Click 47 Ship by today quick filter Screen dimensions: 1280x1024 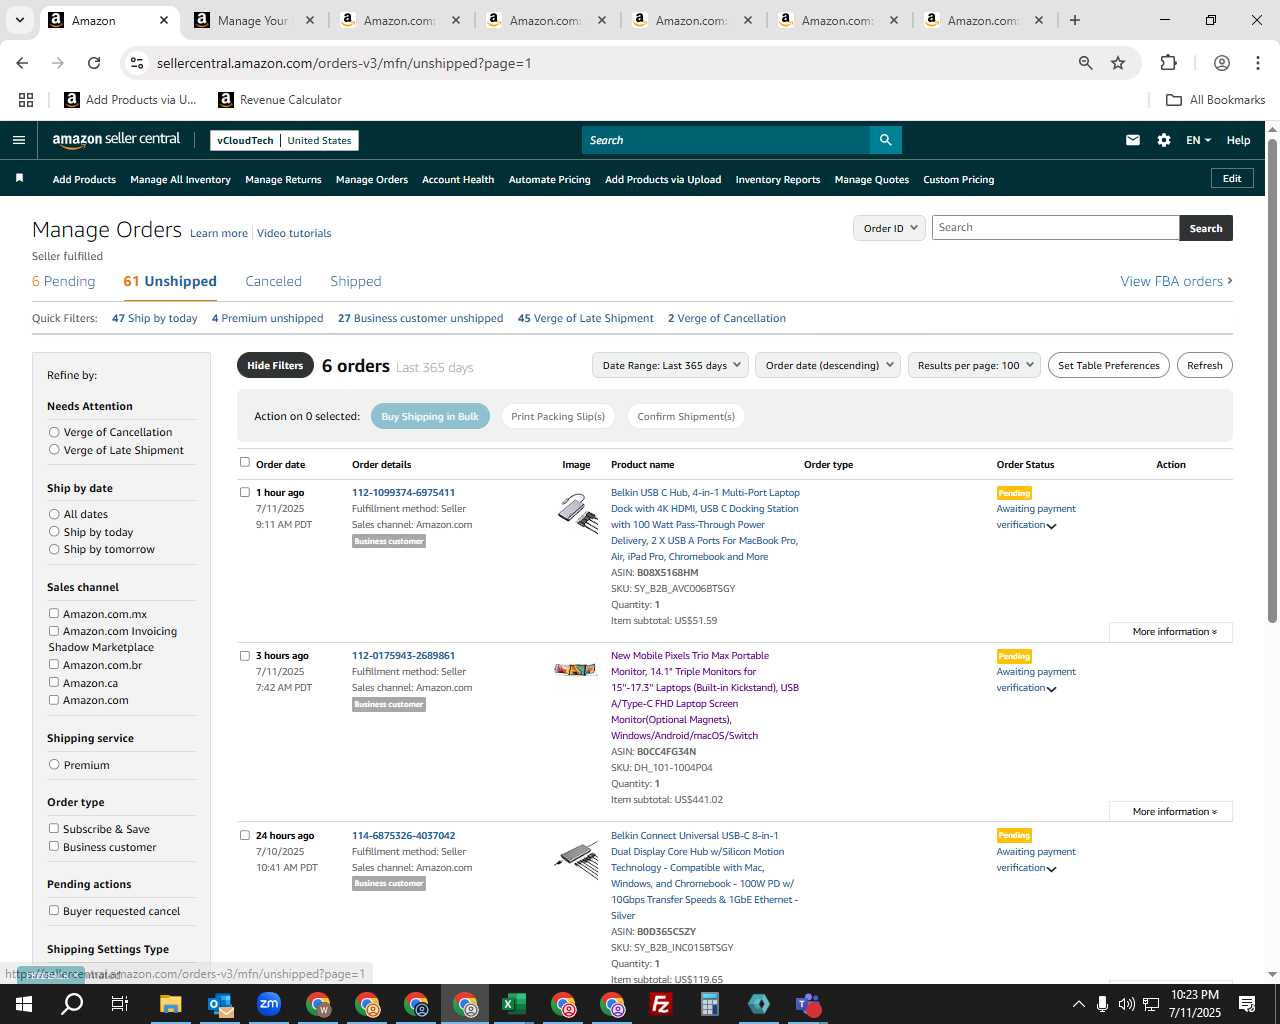click(155, 318)
